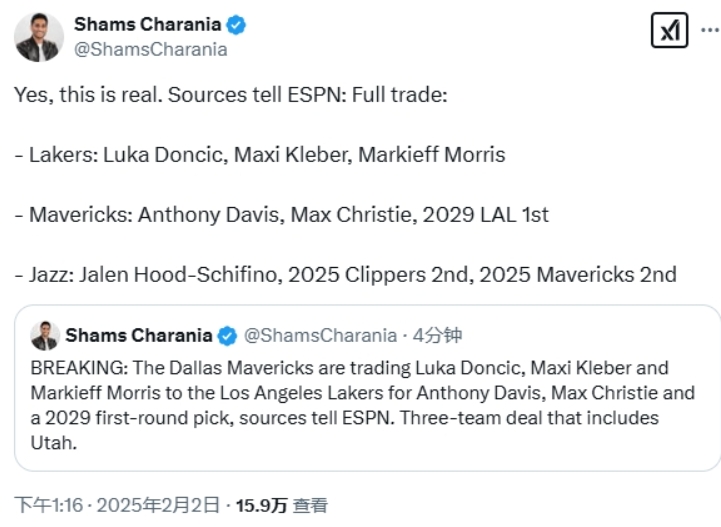Click the Lakers: Luka Doncic trade line
This screenshot has height=527, width=721.
260,155
